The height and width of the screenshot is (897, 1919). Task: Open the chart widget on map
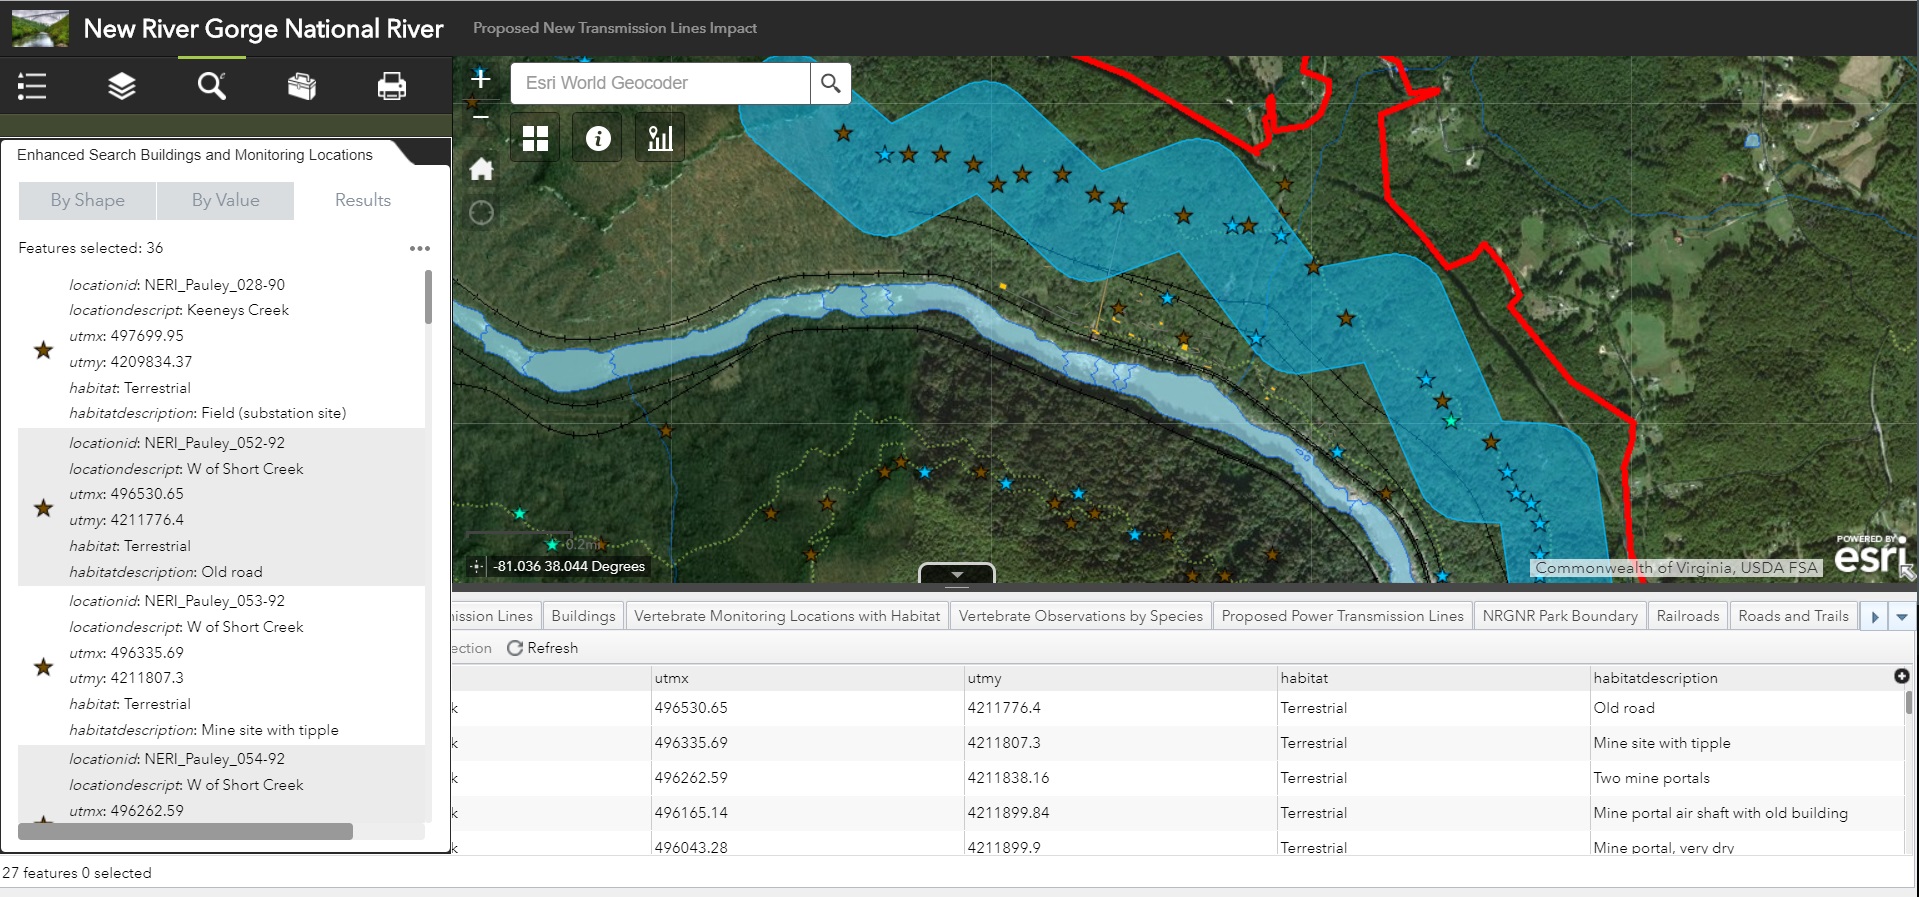pyautogui.click(x=660, y=138)
